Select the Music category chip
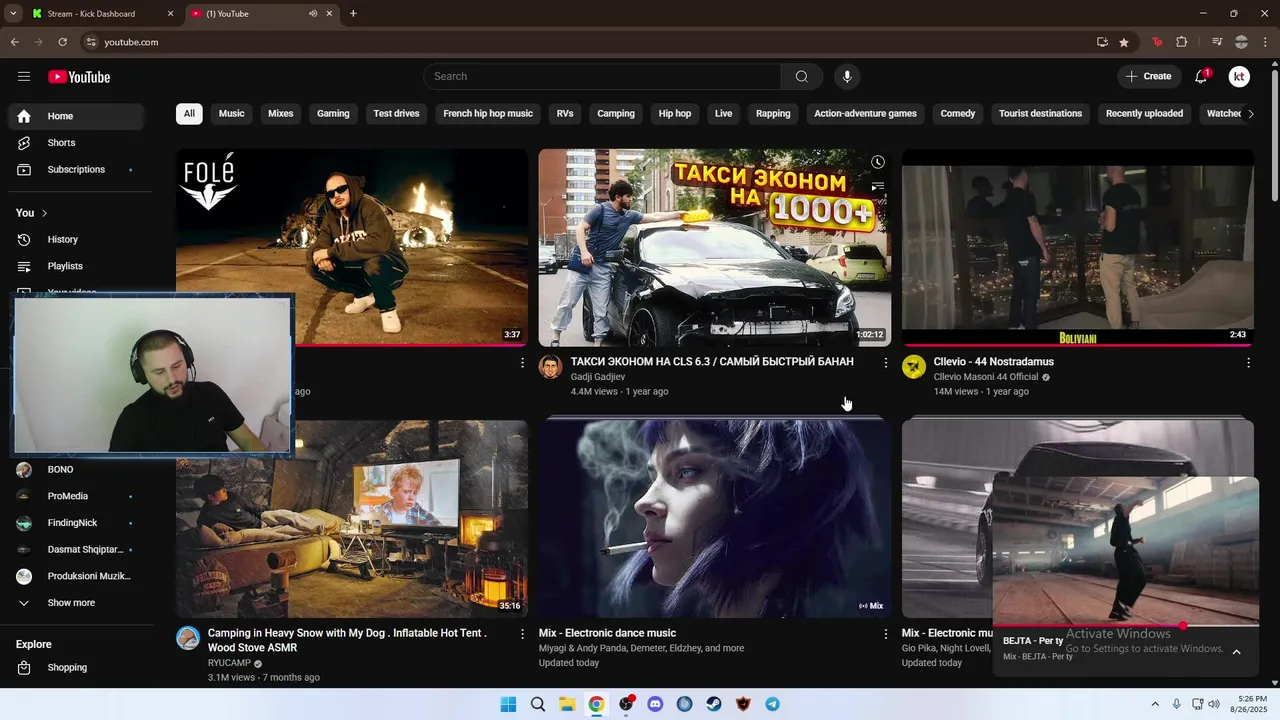This screenshot has height=720, width=1280. coord(232,114)
